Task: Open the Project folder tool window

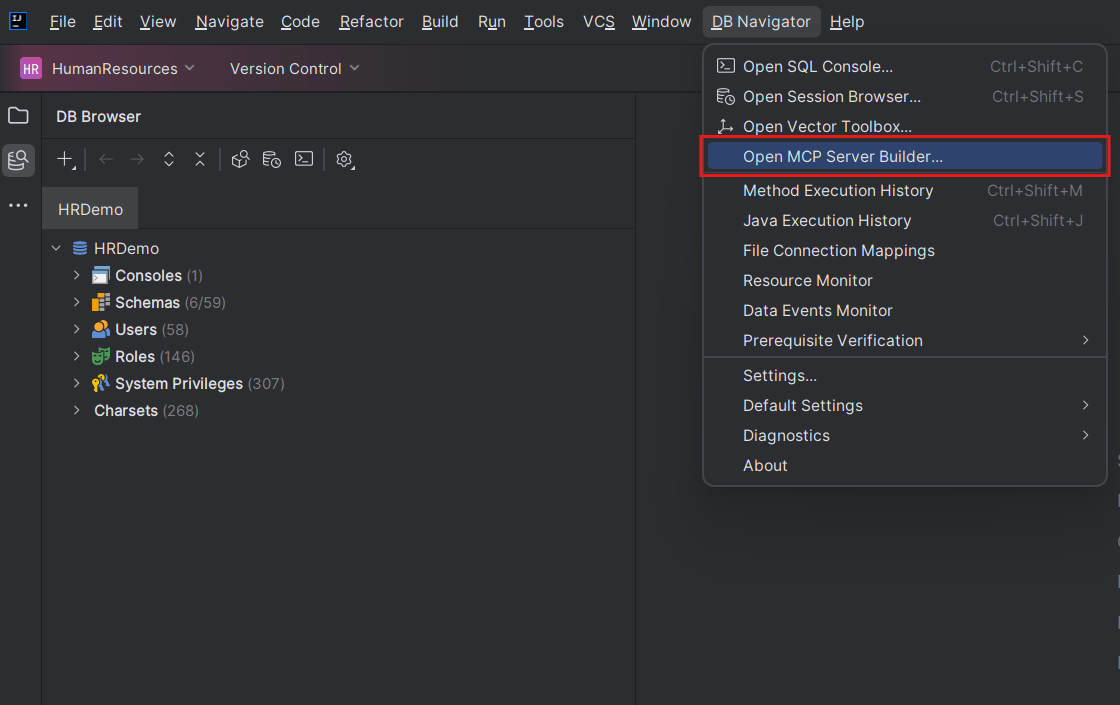Action: [x=18, y=115]
